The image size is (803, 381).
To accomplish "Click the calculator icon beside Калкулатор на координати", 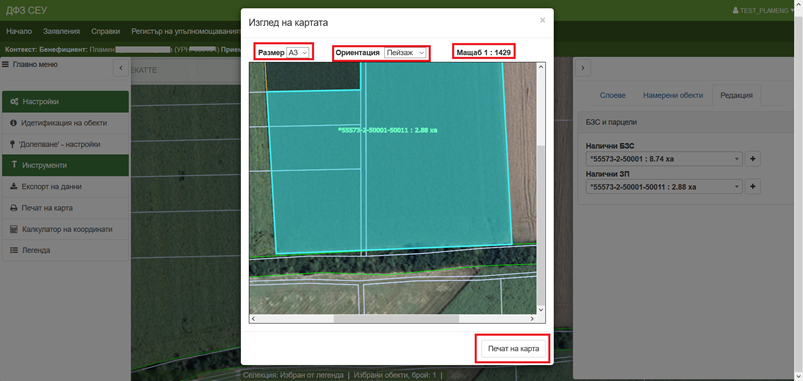I will pos(14,229).
